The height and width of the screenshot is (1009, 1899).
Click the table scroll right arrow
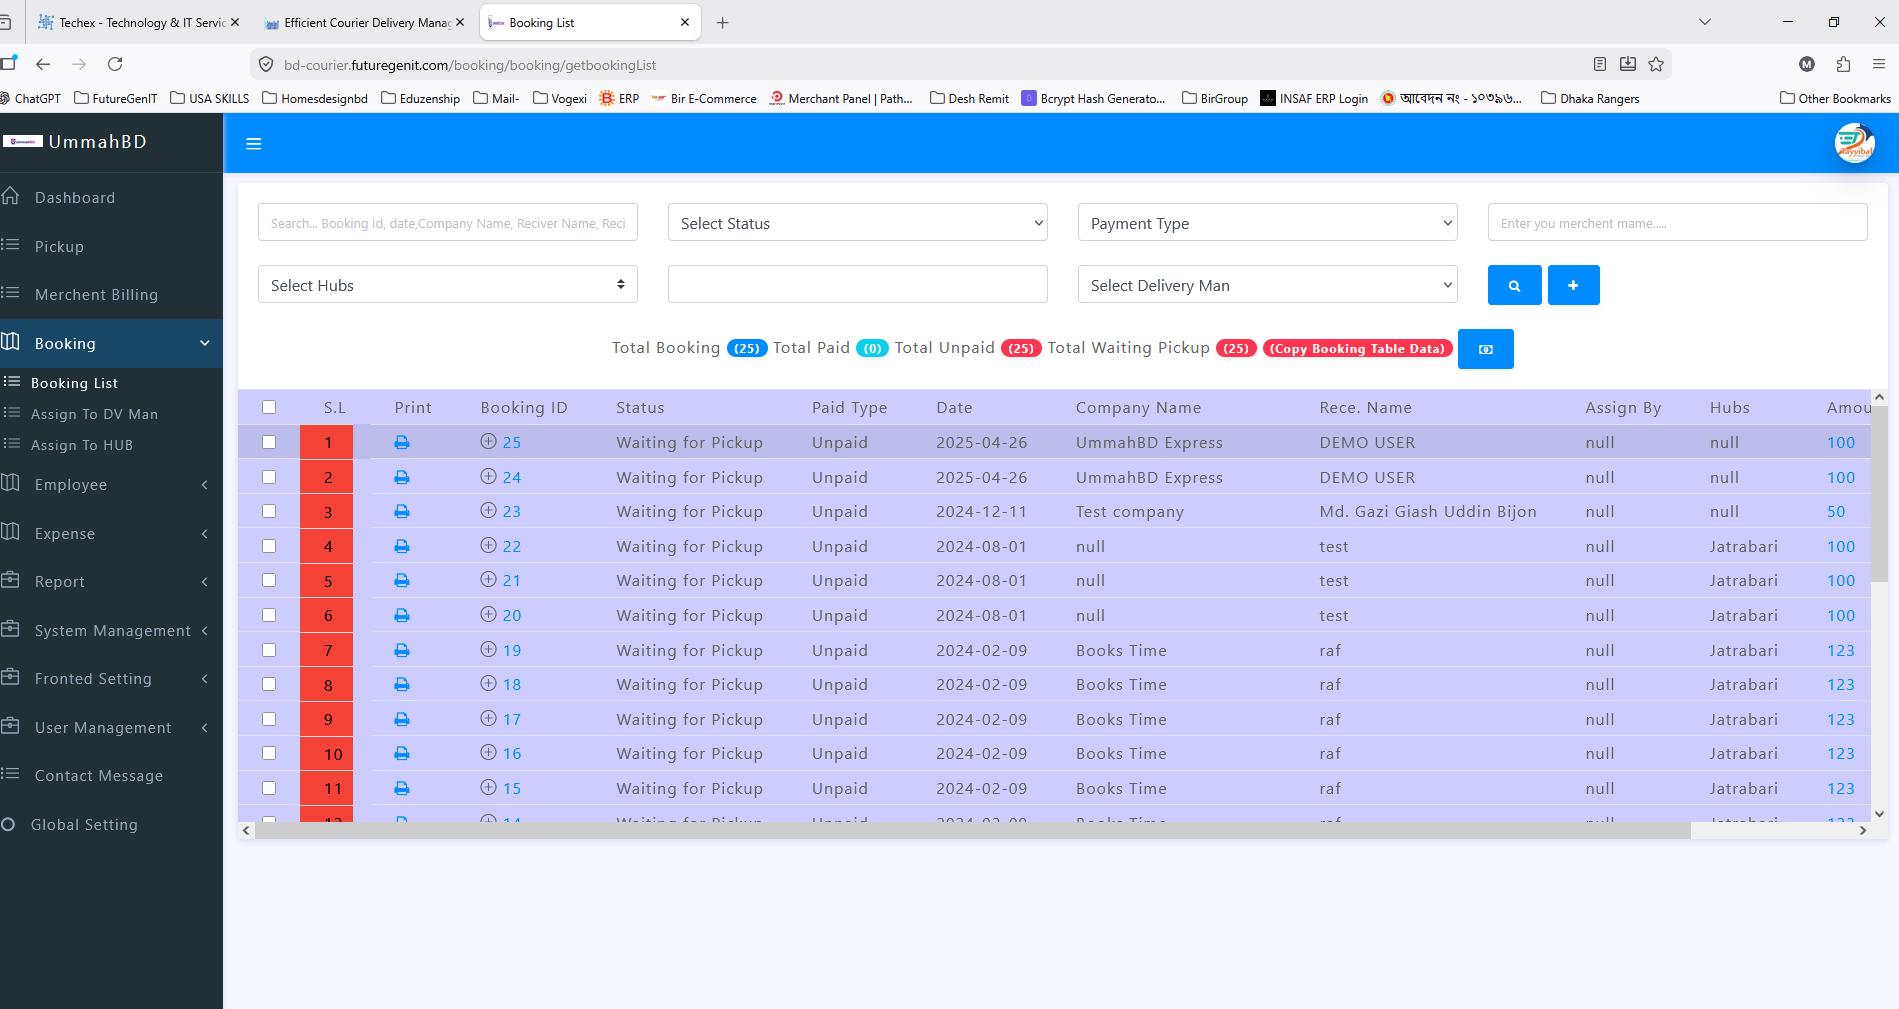click(x=1862, y=830)
